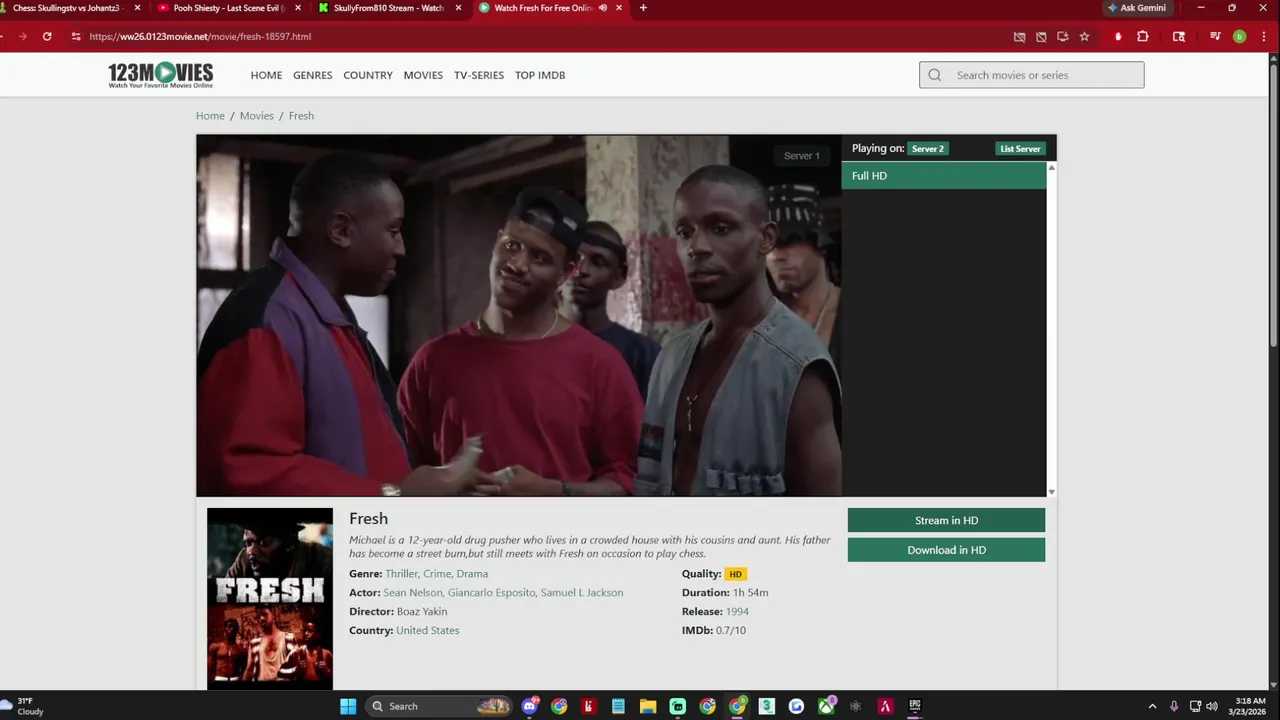Click the Home breadcrumb link
Image resolution: width=1280 pixels, height=720 pixels.
[x=210, y=116]
